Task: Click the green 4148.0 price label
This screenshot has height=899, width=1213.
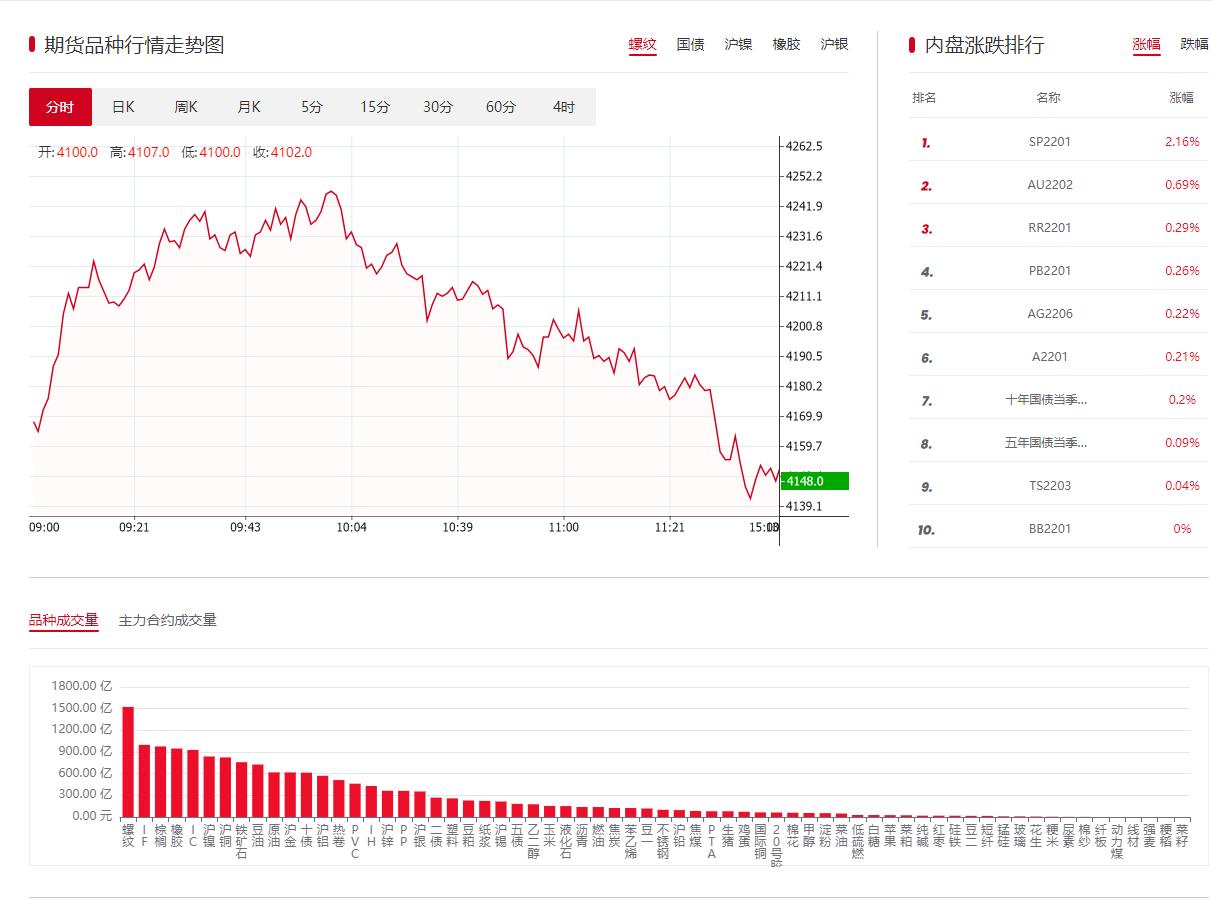Action: (x=812, y=481)
